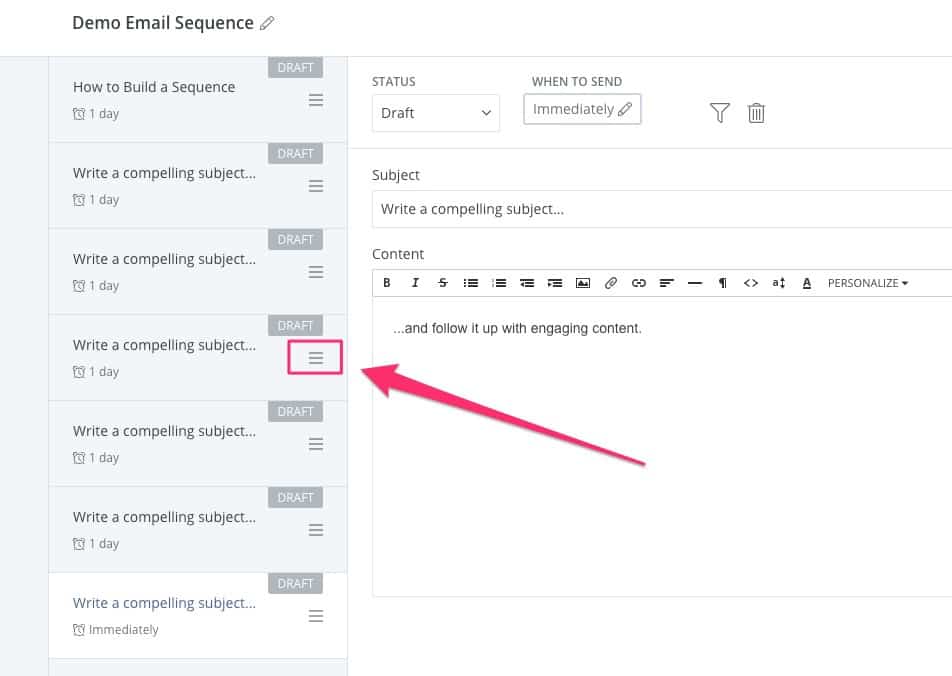This screenshot has height=676, width=952.
Task: Open the text color picker
Action: [807, 283]
